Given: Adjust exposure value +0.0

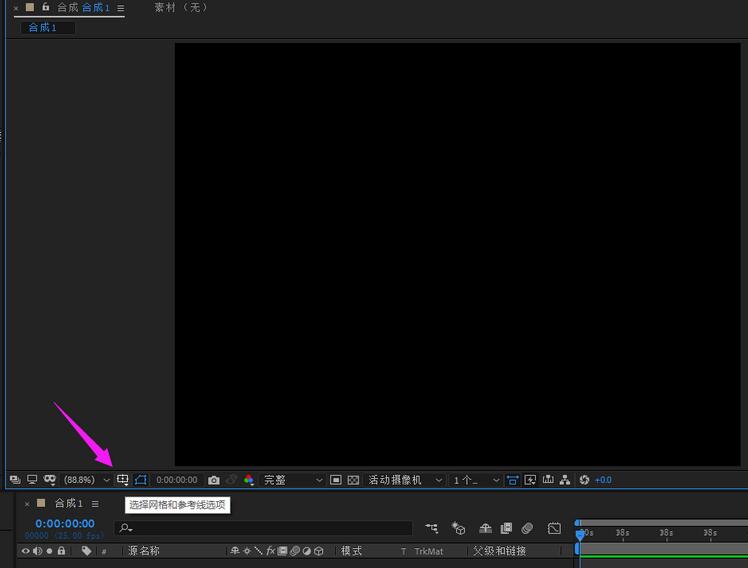Looking at the screenshot, I should 603,480.
